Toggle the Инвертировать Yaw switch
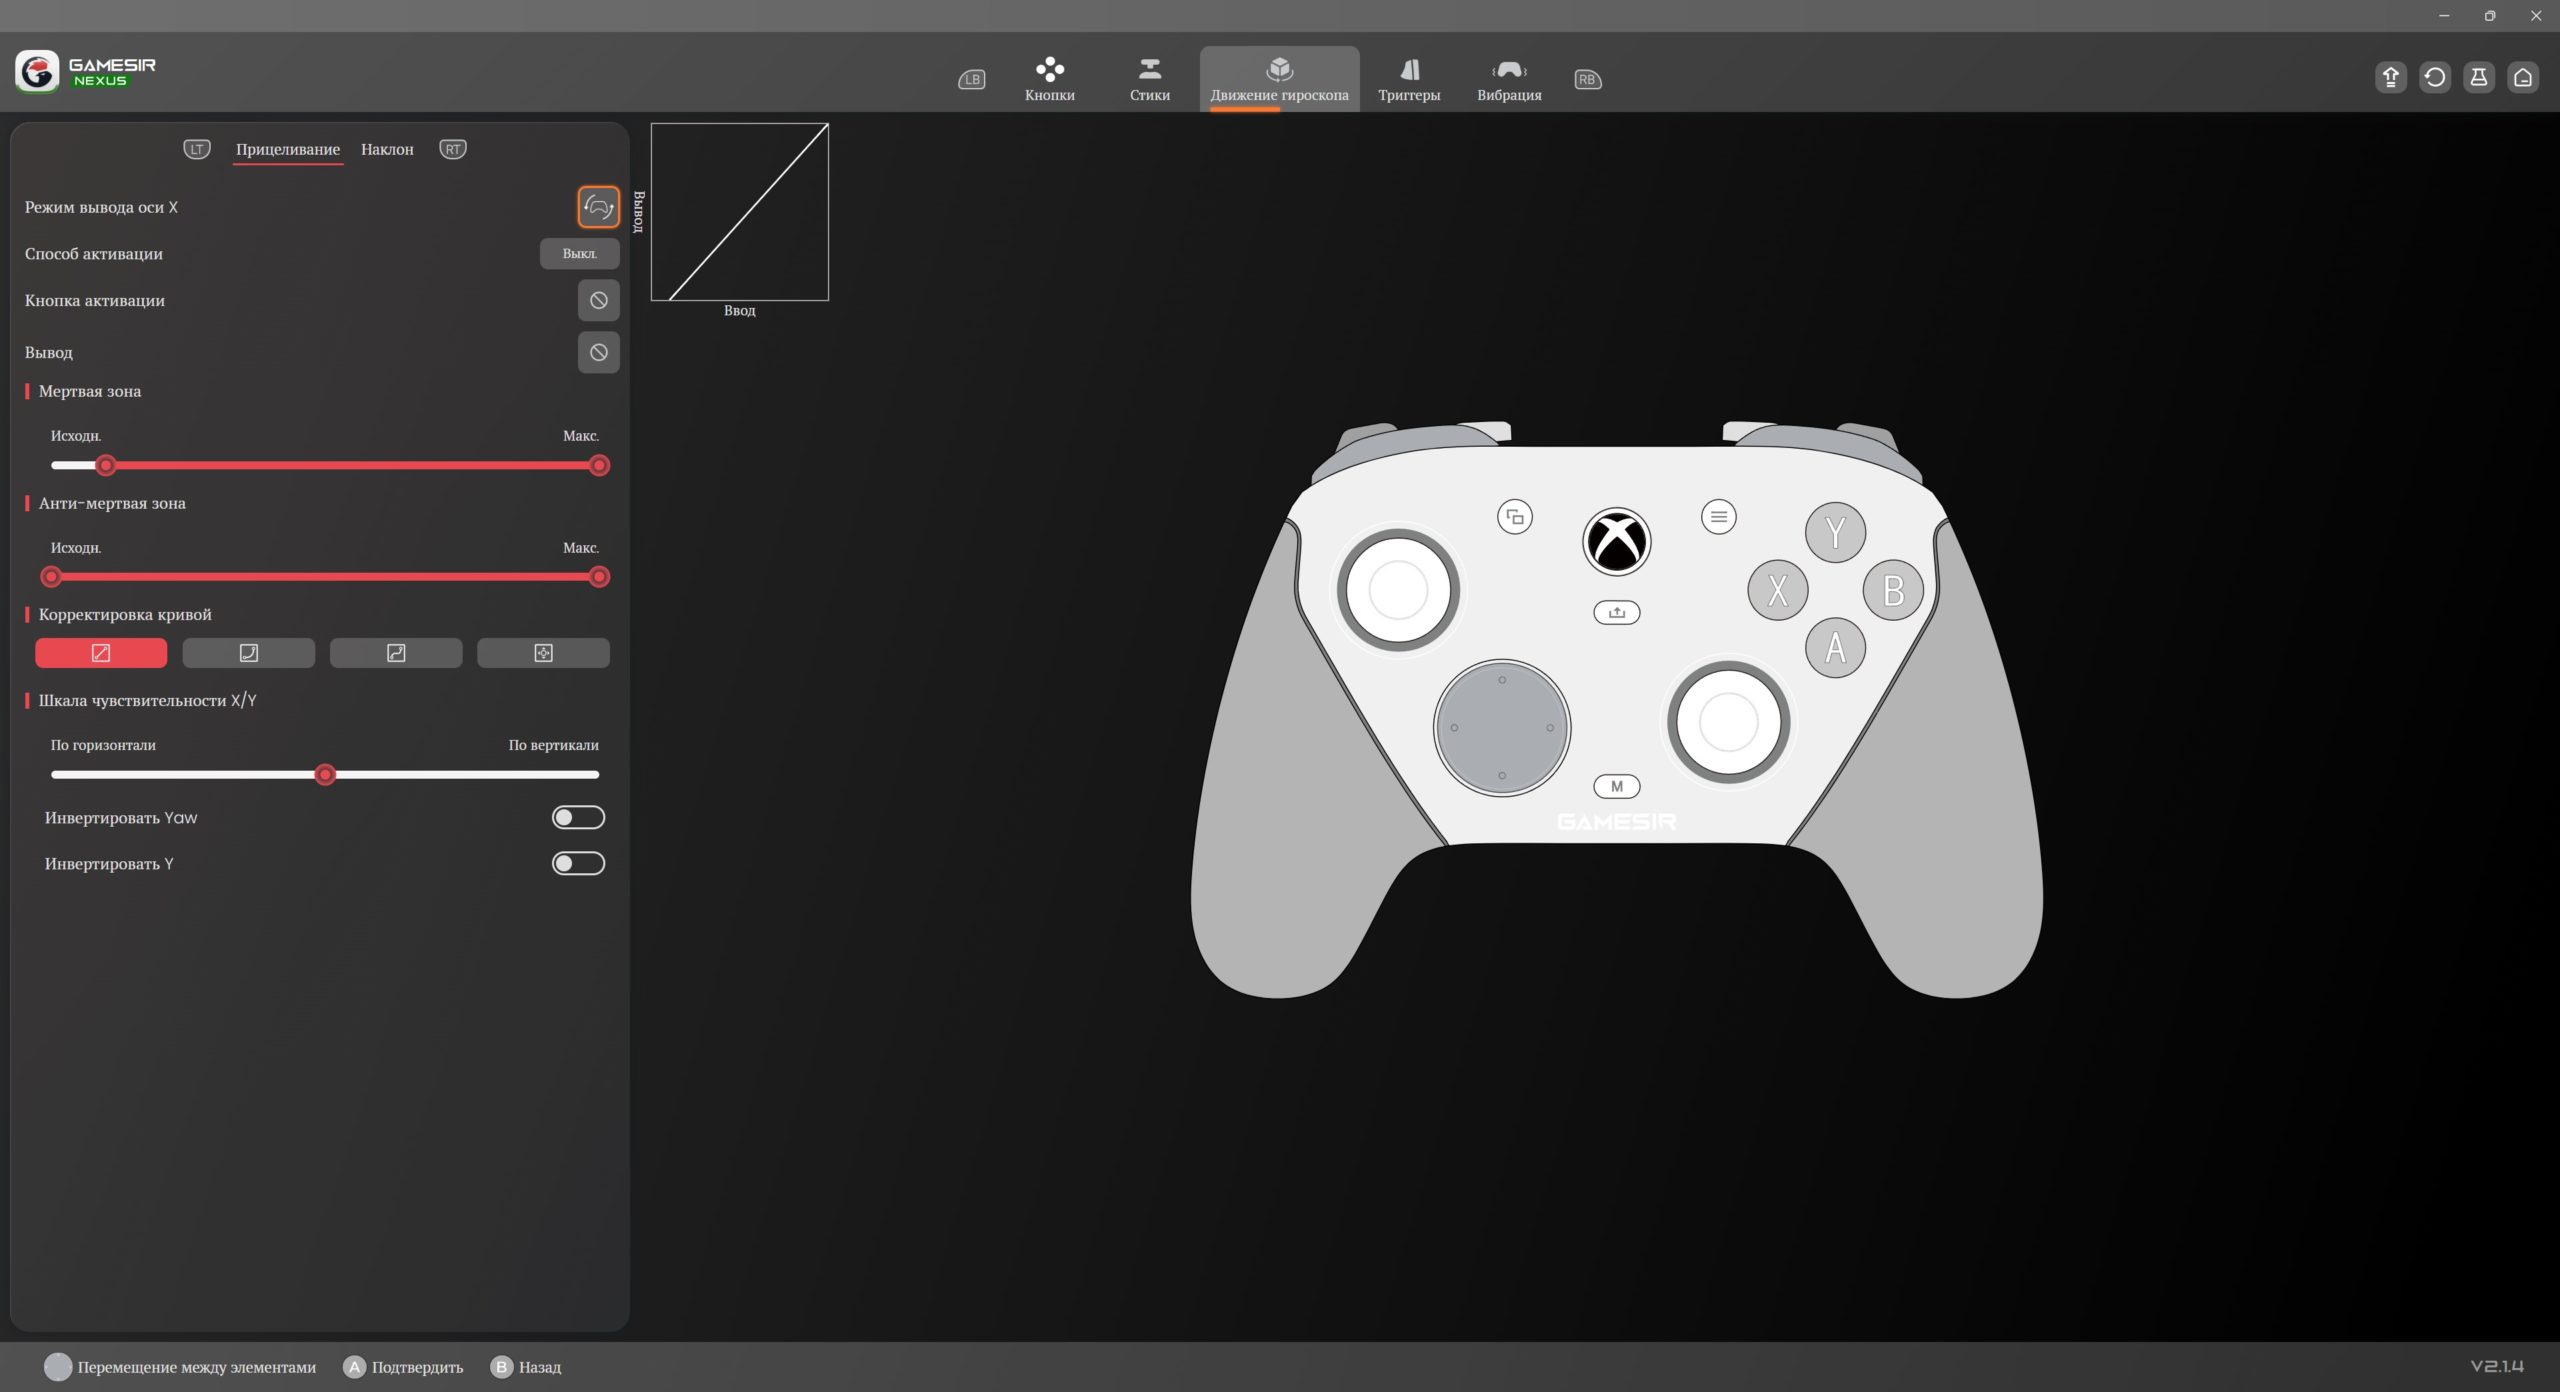 [578, 817]
